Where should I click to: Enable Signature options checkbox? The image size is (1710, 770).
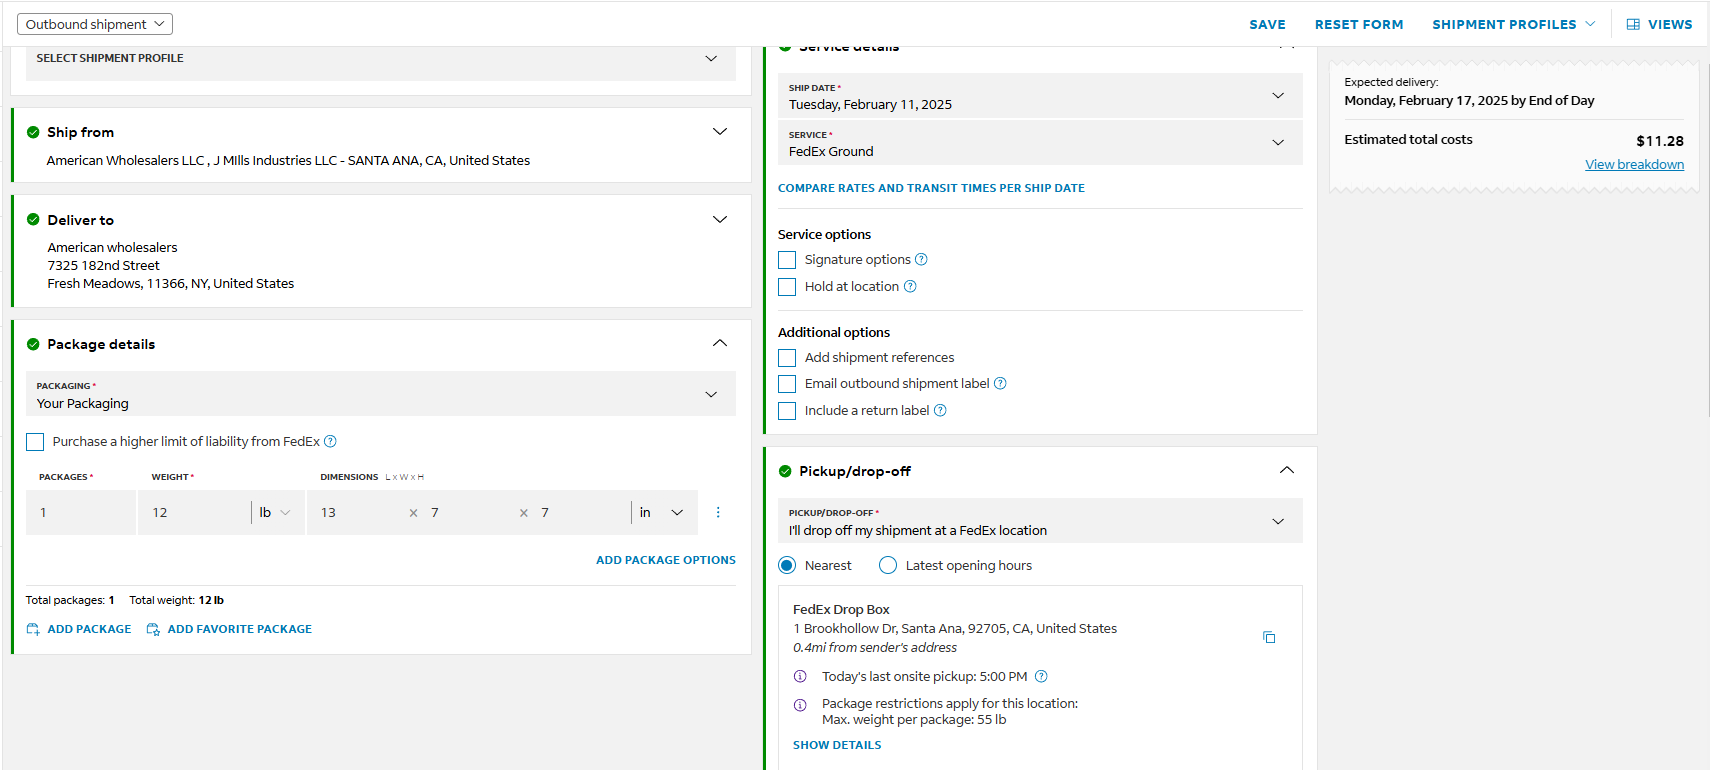(x=787, y=260)
